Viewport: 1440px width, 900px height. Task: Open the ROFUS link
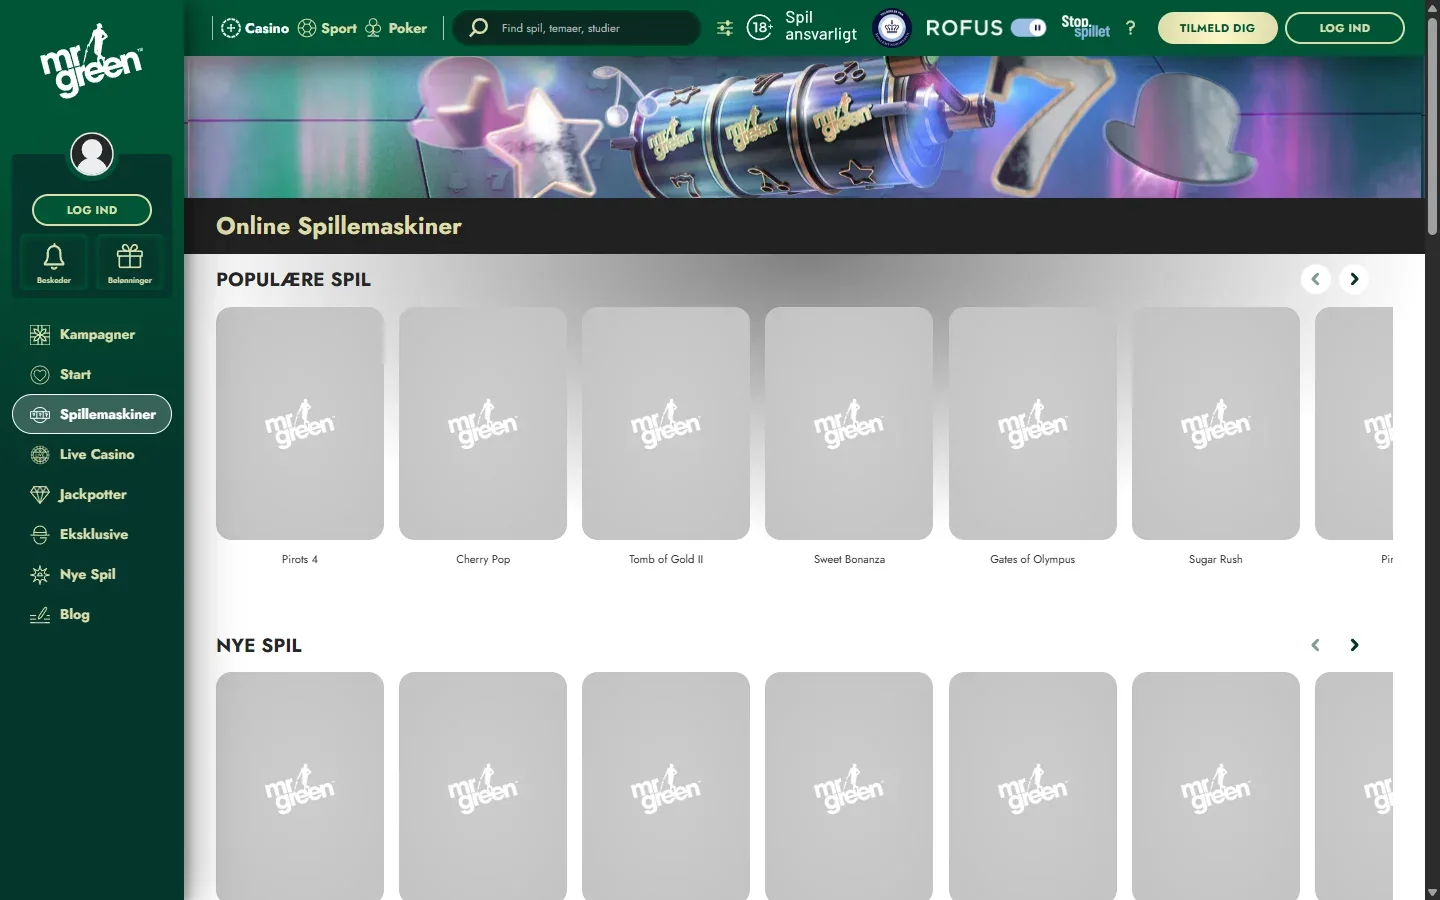(x=964, y=28)
